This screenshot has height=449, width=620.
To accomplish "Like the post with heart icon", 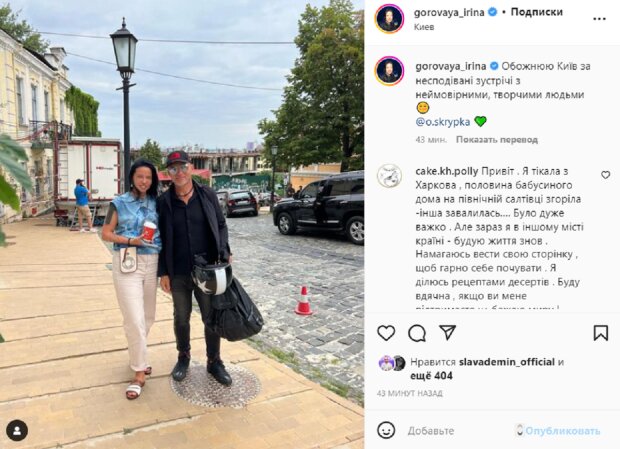I will pyautogui.click(x=386, y=333).
